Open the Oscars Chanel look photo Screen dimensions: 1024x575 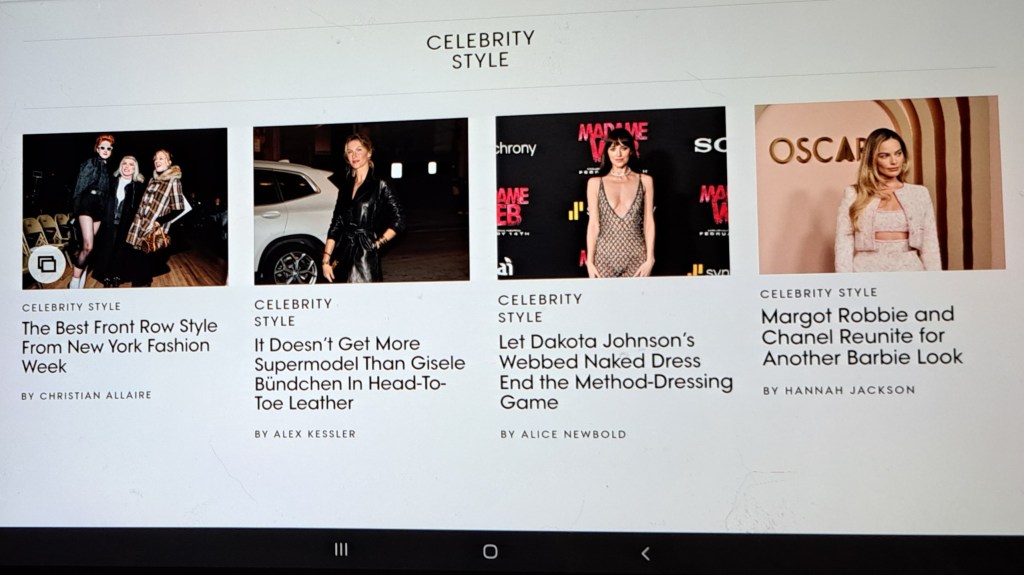(x=879, y=185)
